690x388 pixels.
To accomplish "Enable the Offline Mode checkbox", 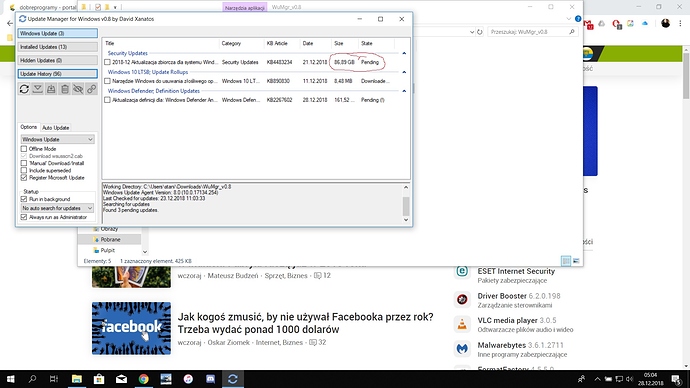I will coord(24,149).
